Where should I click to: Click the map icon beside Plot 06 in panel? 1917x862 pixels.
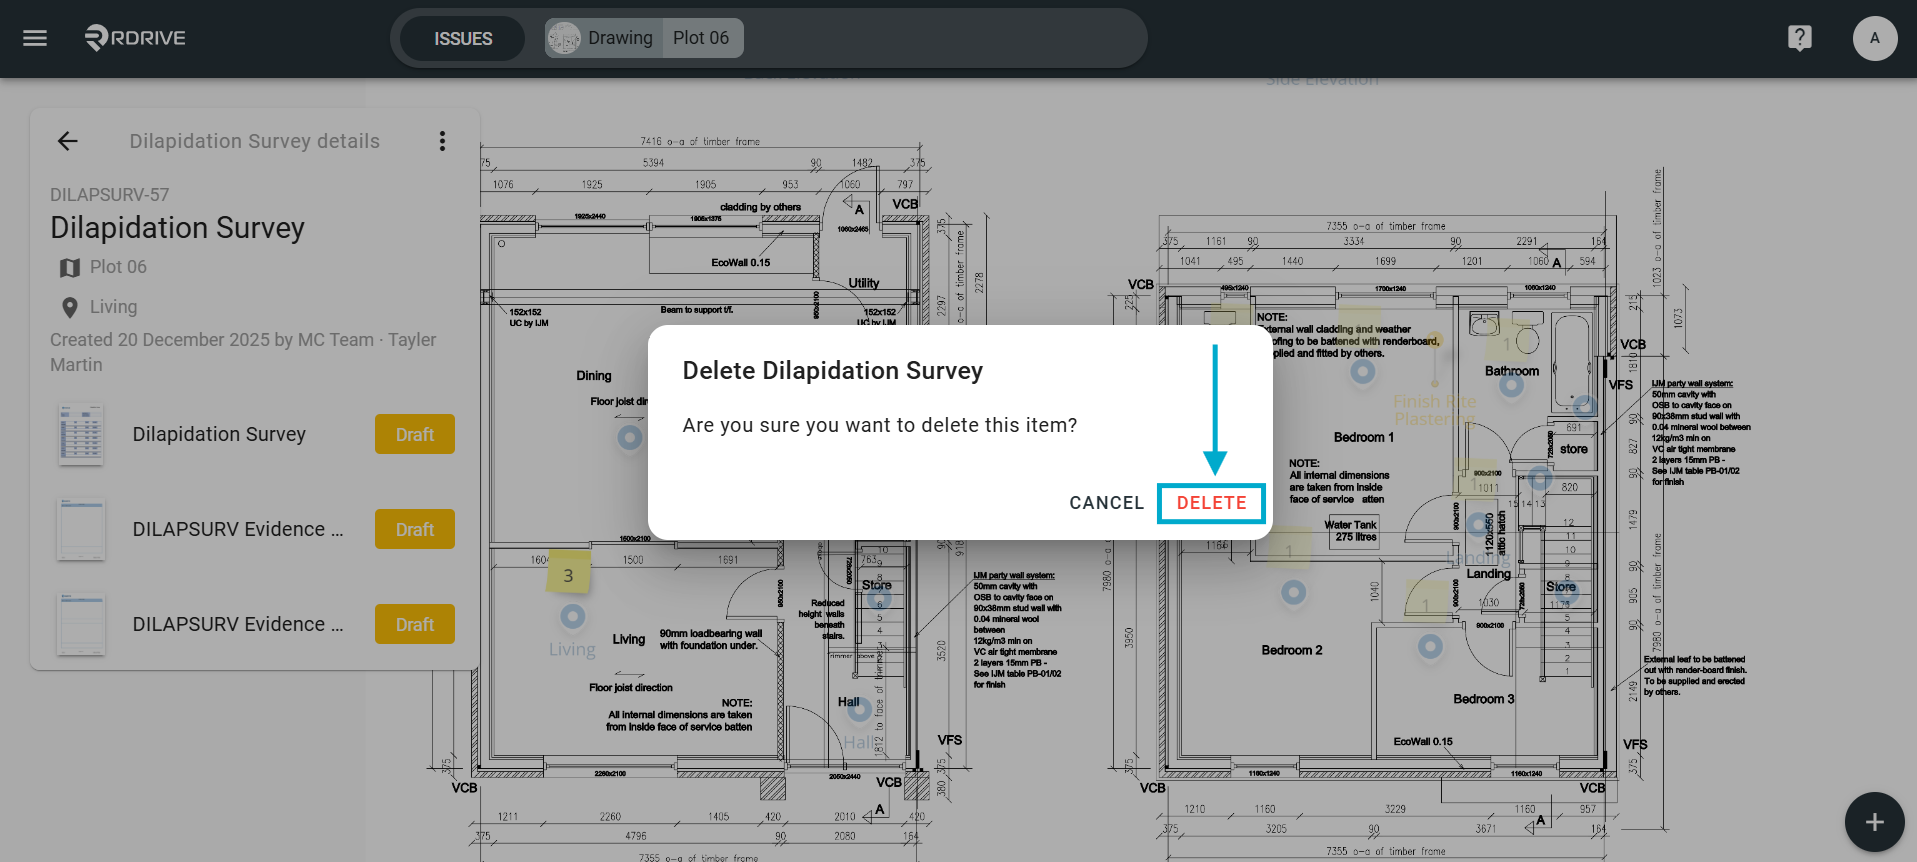pos(69,268)
